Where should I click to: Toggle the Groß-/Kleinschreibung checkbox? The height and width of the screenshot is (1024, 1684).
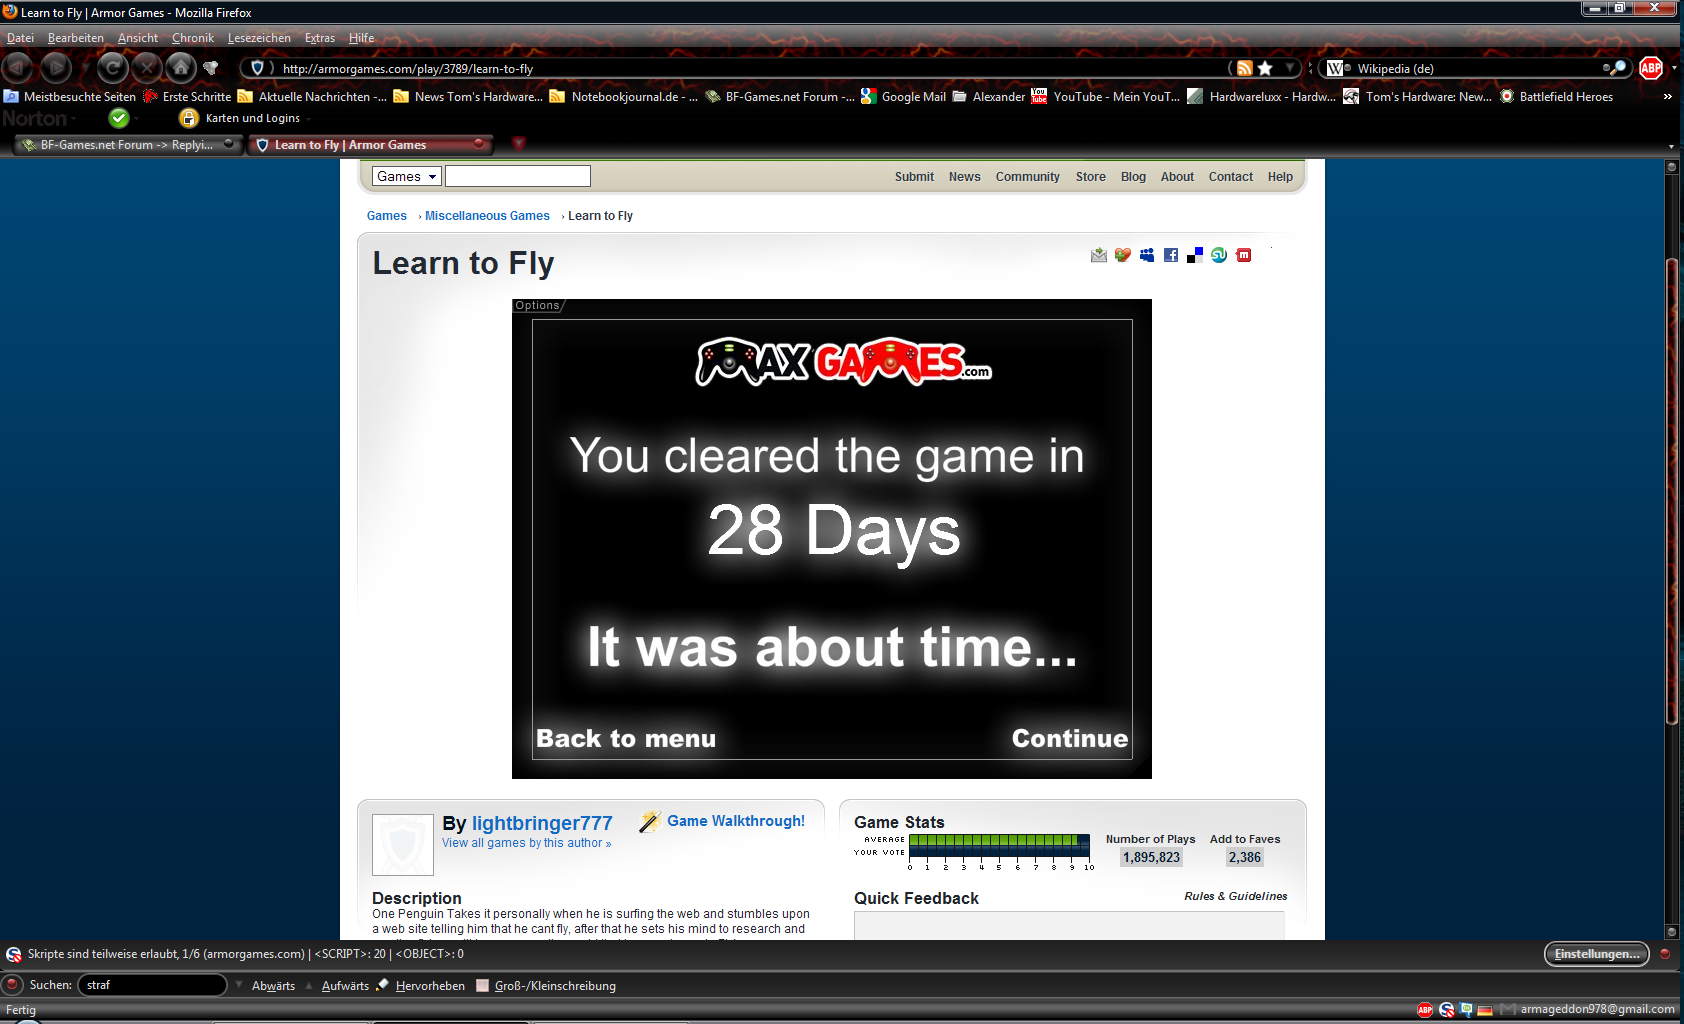[x=483, y=985]
